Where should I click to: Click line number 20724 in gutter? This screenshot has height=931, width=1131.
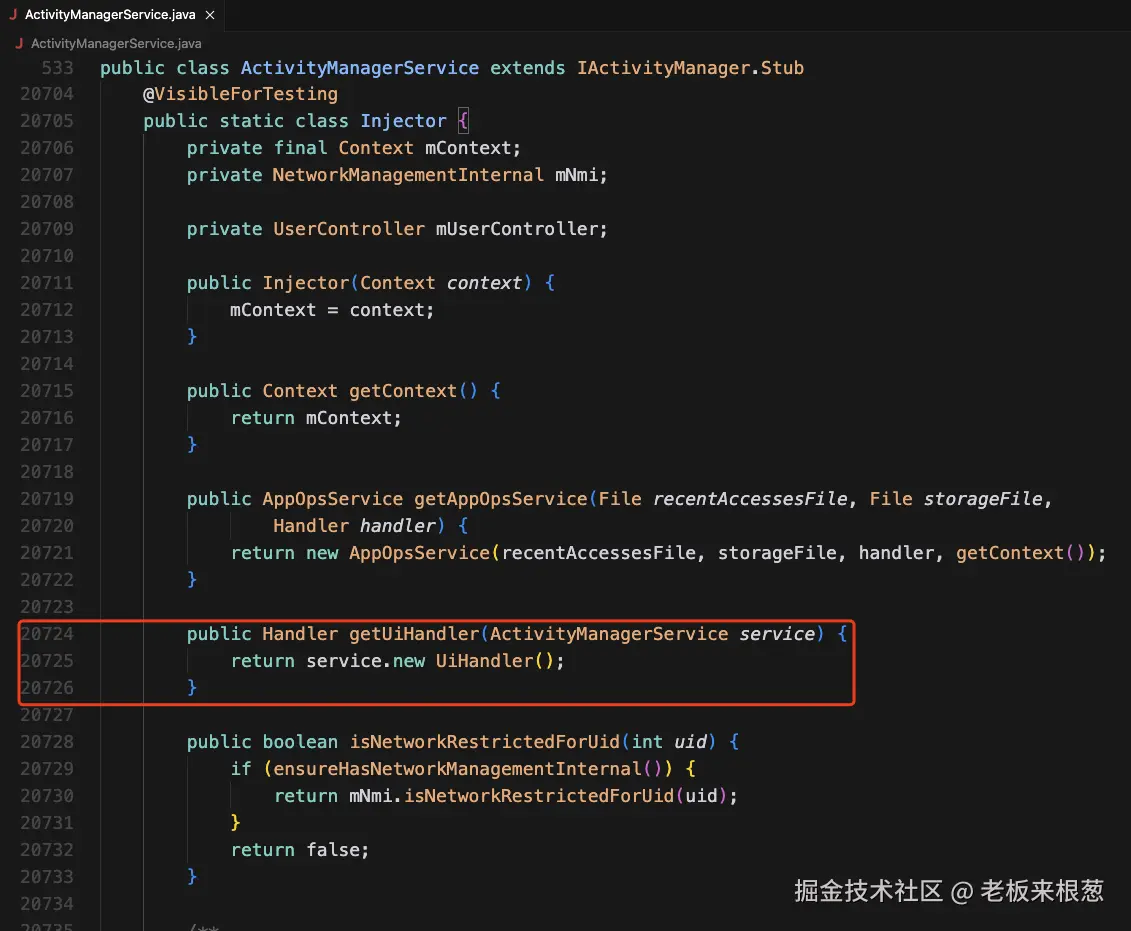pos(47,634)
